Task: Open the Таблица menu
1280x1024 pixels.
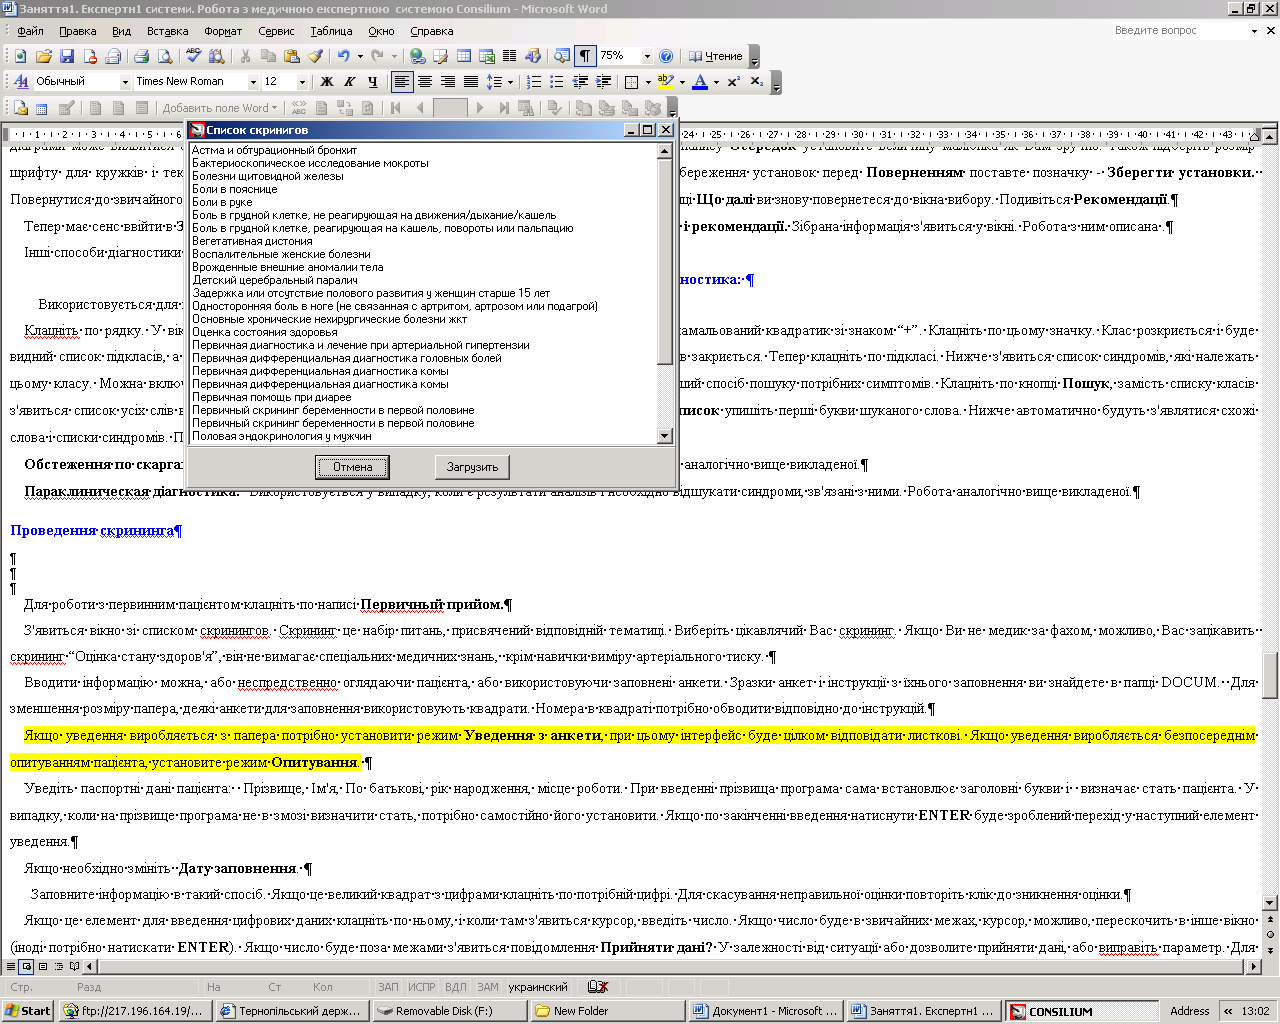Action: click(x=331, y=31)
